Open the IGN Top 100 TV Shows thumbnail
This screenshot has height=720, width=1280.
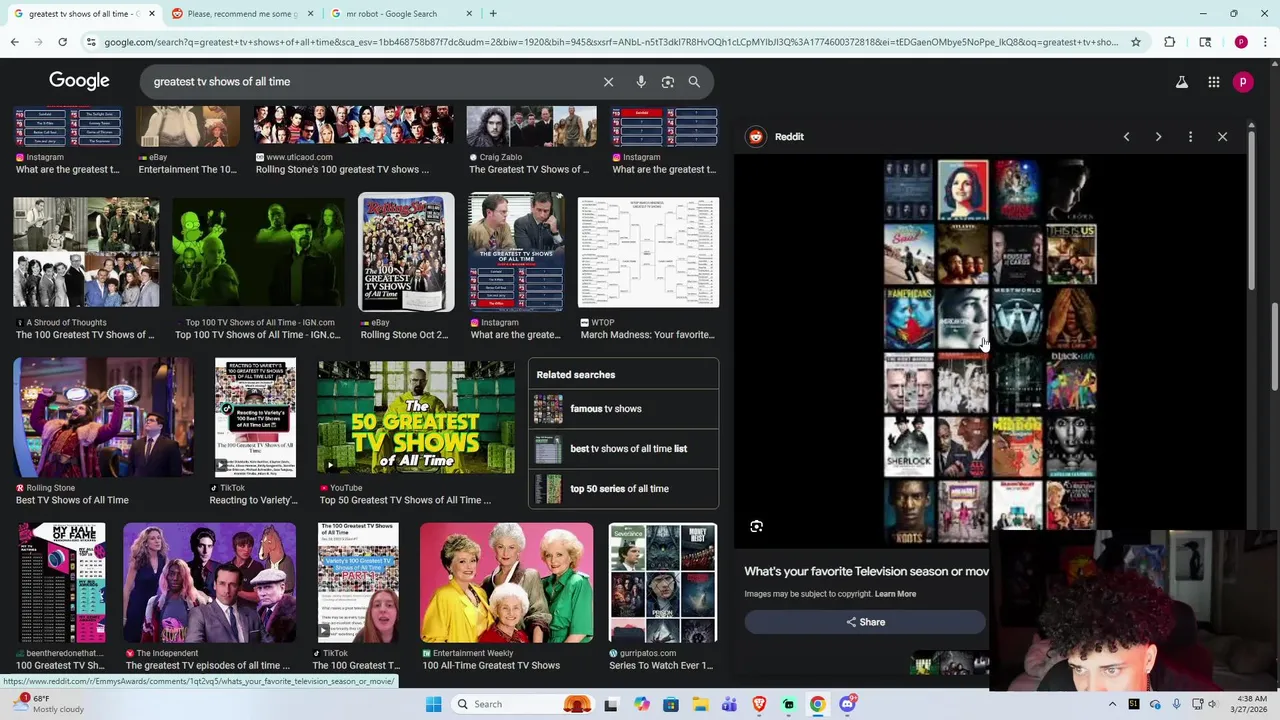[x=258, y=252]
